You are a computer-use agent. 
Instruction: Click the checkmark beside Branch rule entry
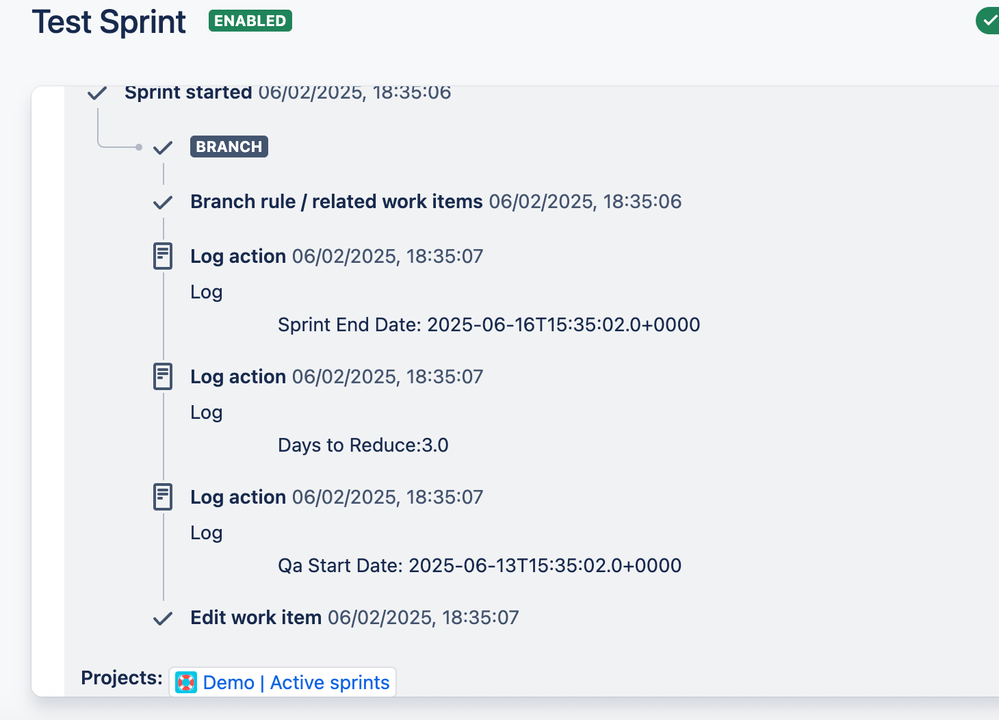[163, 202]
